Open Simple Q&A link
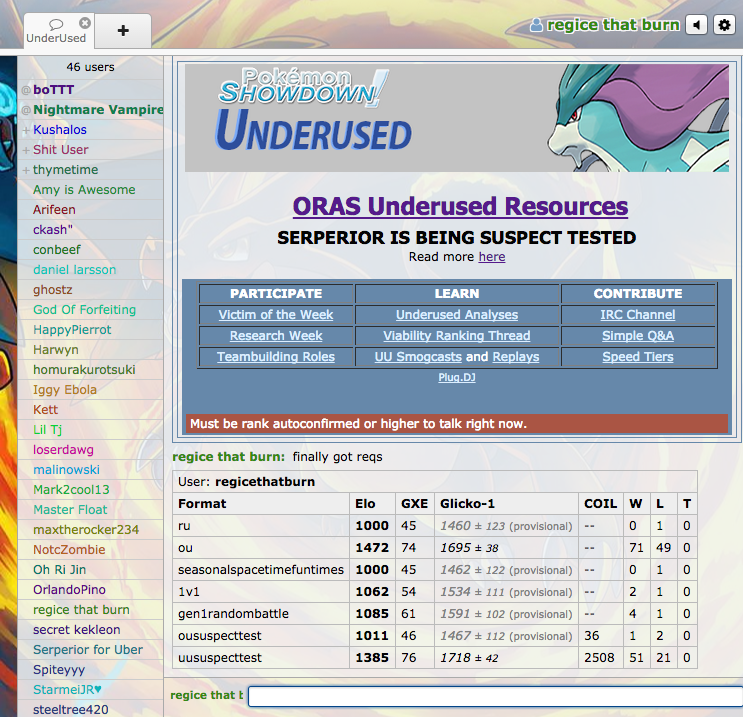The width and height of the screenshot is (743, 717). [x=638, y=336]
